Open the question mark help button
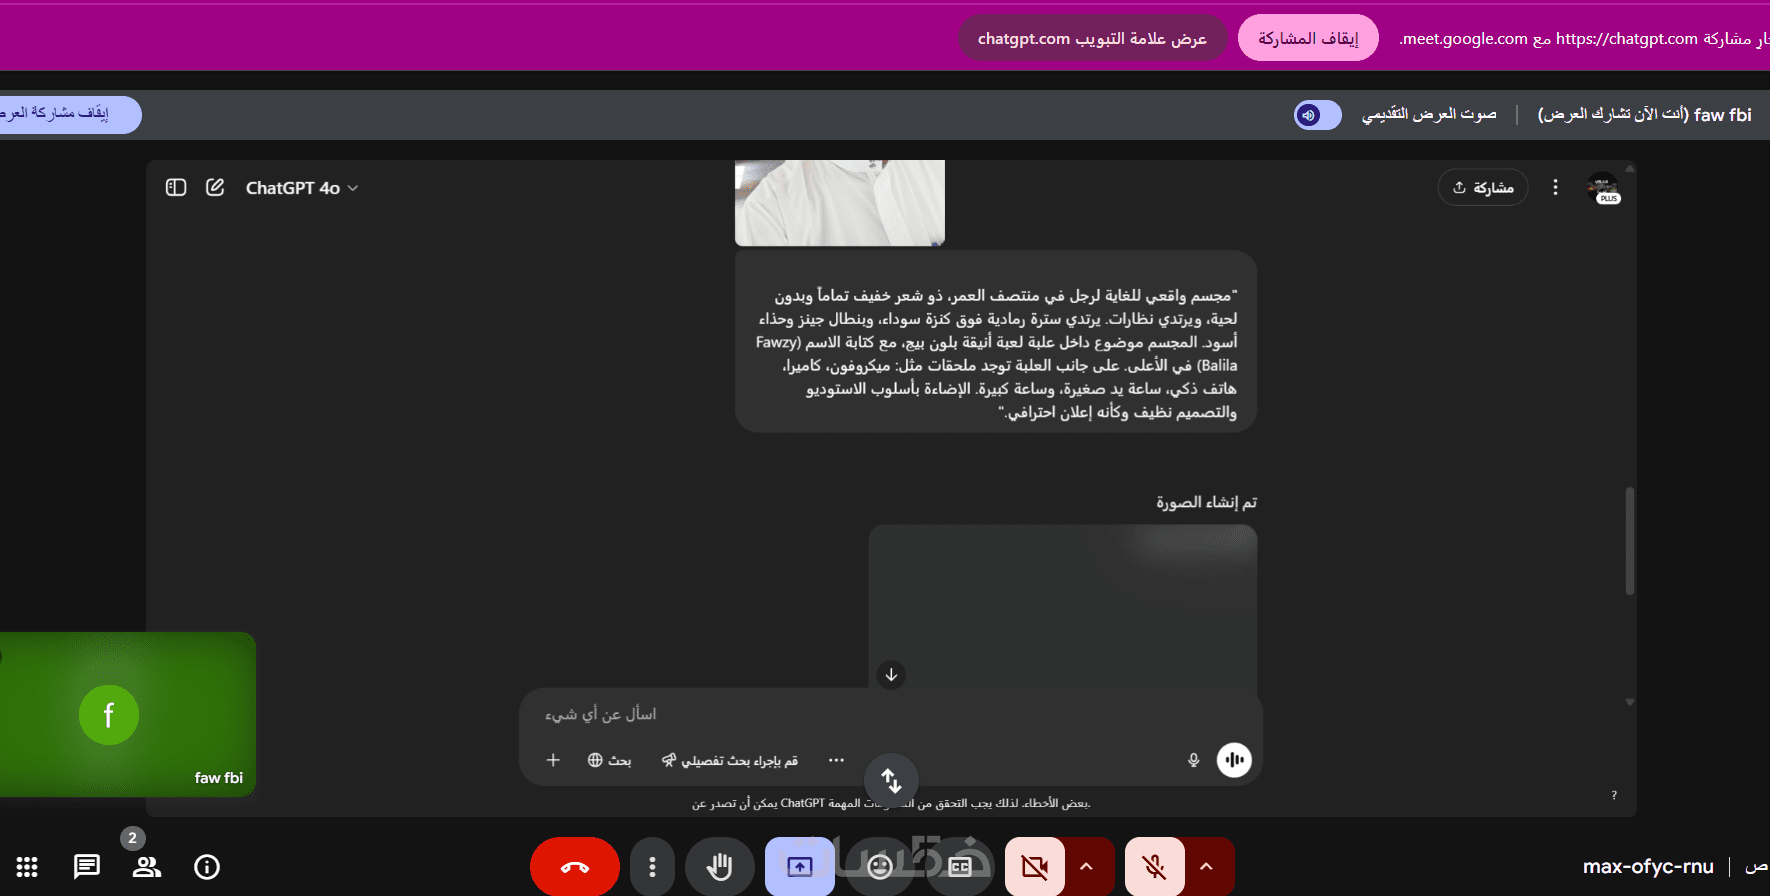The image size is (1770, 896). pos(1614,795)
